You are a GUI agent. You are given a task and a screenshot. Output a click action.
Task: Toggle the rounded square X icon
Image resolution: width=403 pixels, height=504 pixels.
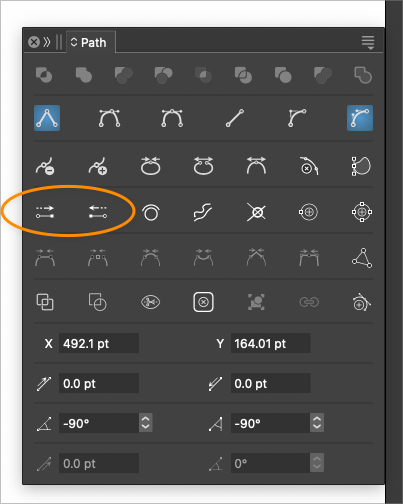(203, 302)
